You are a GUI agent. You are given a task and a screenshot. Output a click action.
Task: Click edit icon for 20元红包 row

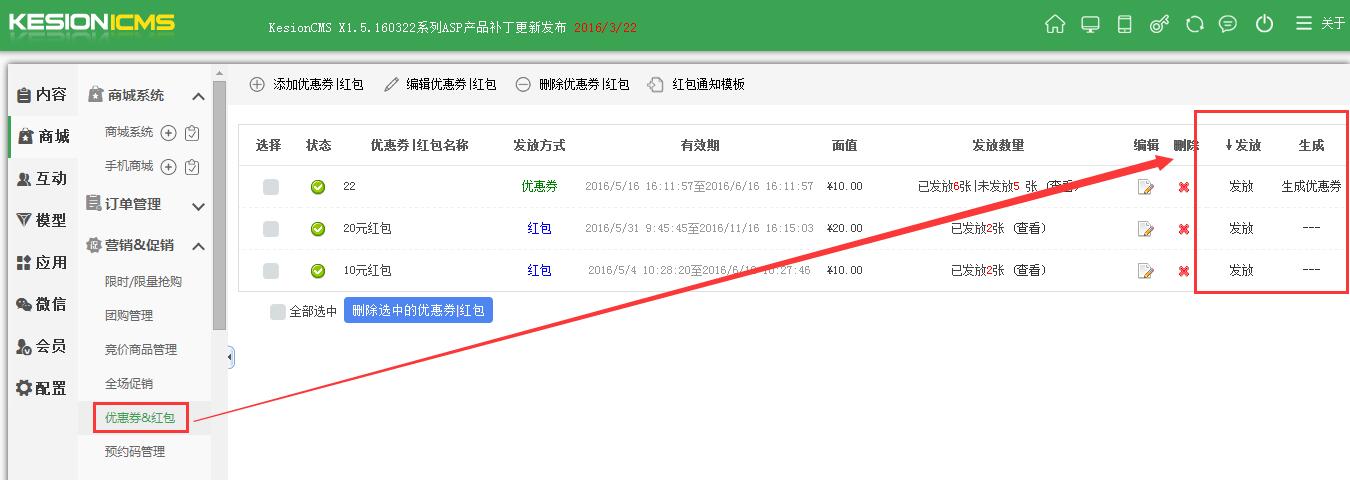coord(1146,229)
